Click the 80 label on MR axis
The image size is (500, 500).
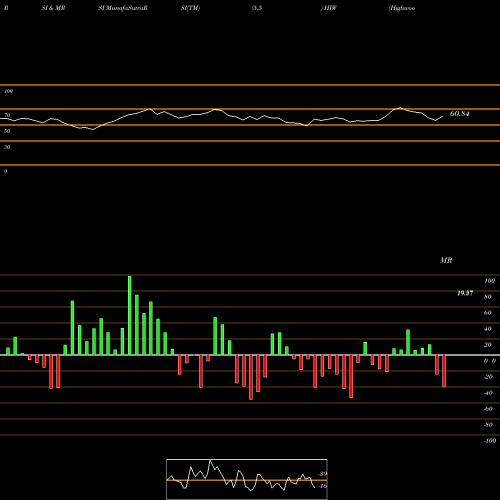click(x=488, y=297)
